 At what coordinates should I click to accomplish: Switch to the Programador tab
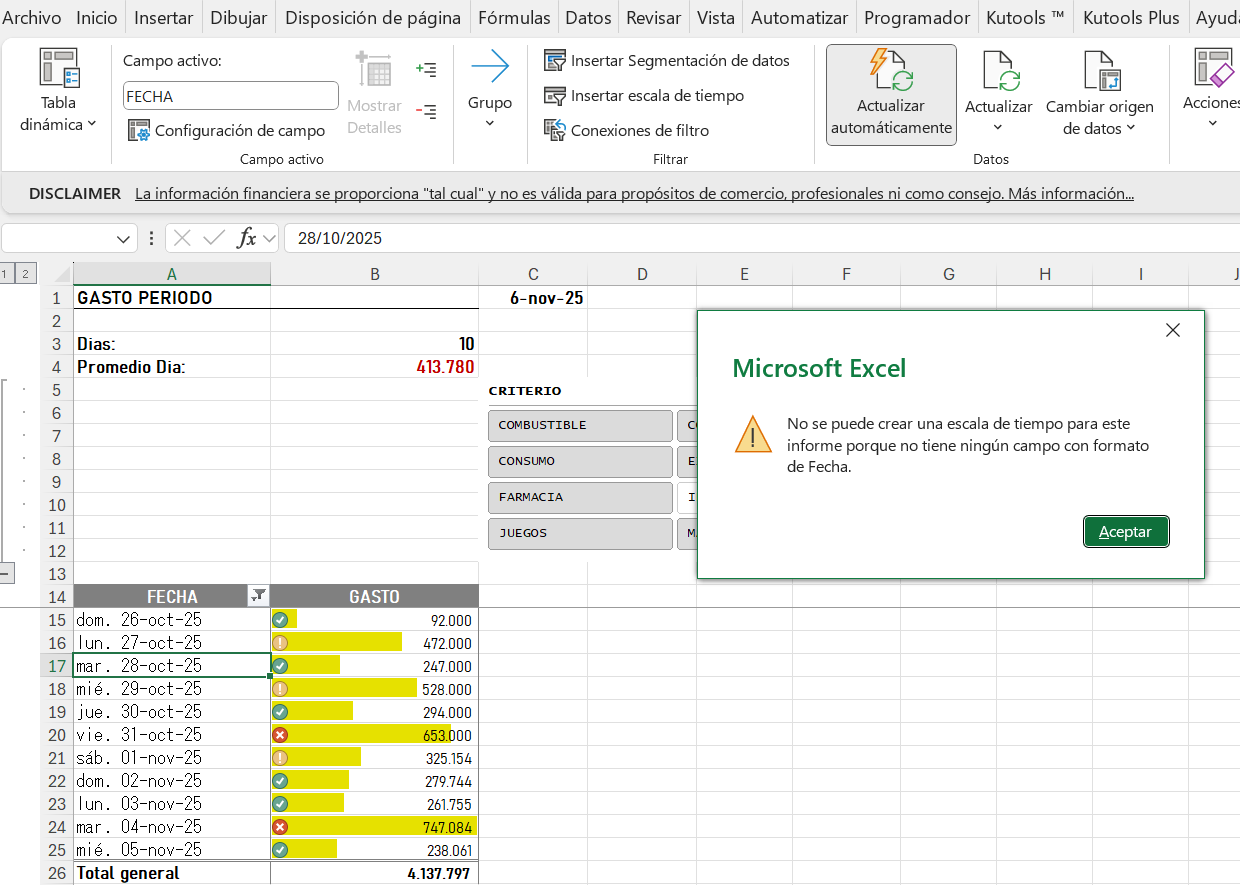(x=917, y=18)
